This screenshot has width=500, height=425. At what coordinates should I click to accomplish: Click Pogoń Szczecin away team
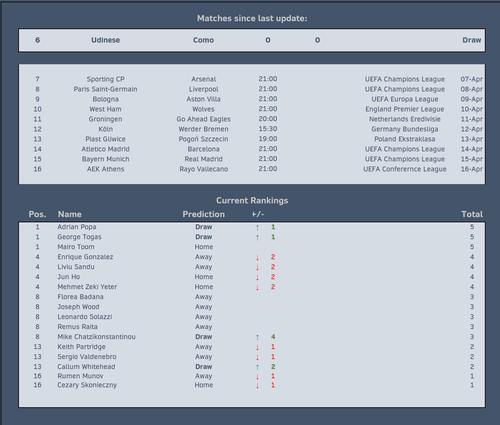203,139
